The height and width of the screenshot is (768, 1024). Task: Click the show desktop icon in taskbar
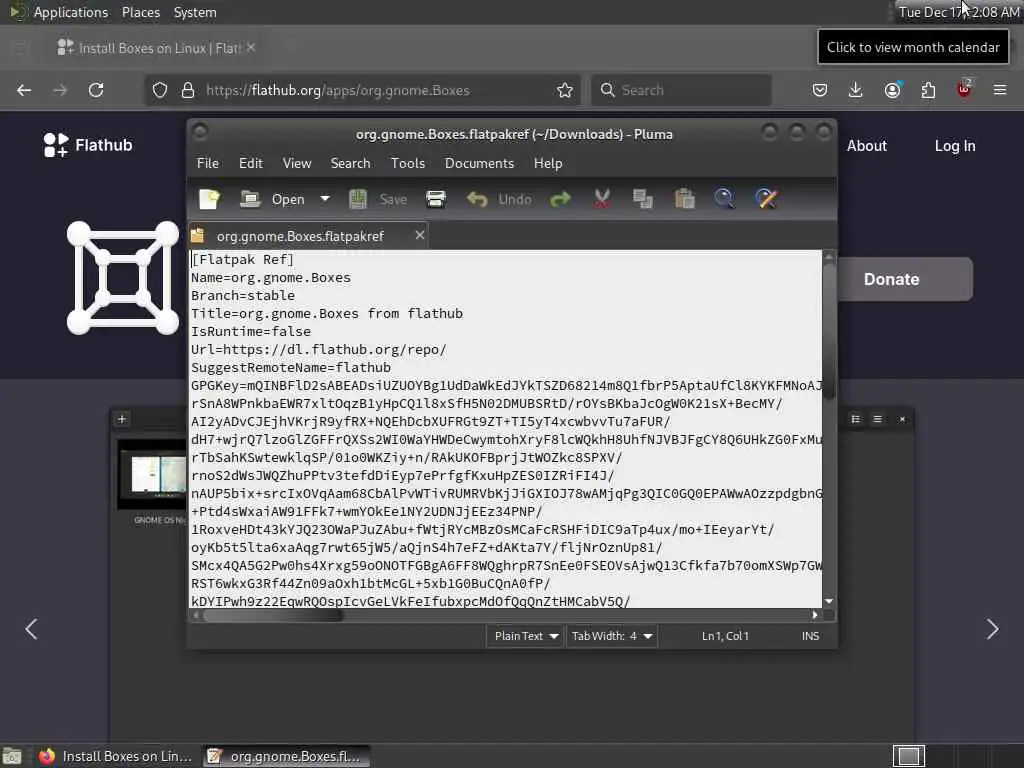(12, 756)
